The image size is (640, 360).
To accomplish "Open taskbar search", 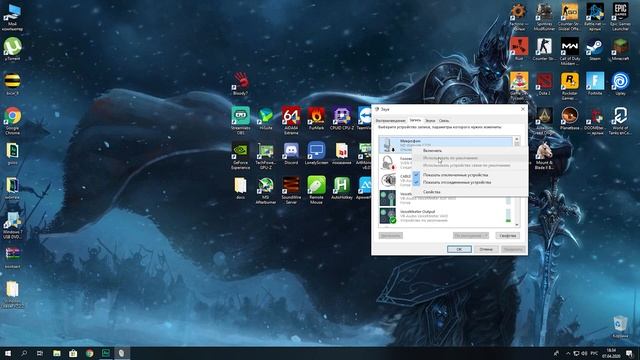I will click(24, 353).
